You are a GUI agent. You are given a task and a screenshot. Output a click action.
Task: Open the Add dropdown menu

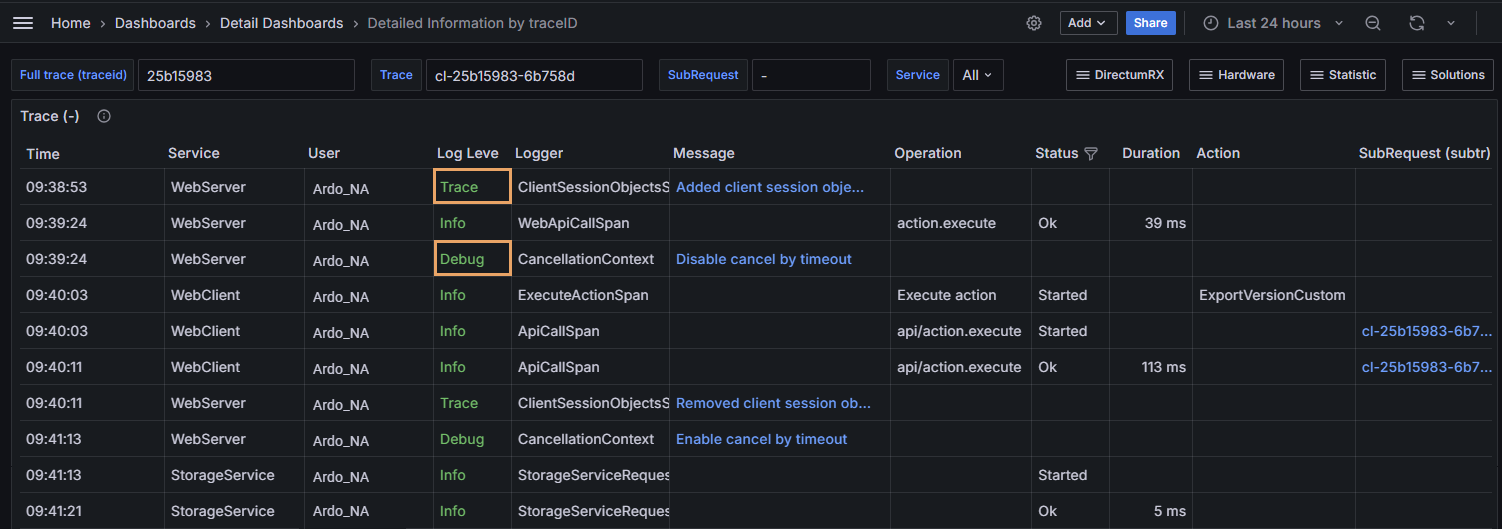(x=1088, y=23)
